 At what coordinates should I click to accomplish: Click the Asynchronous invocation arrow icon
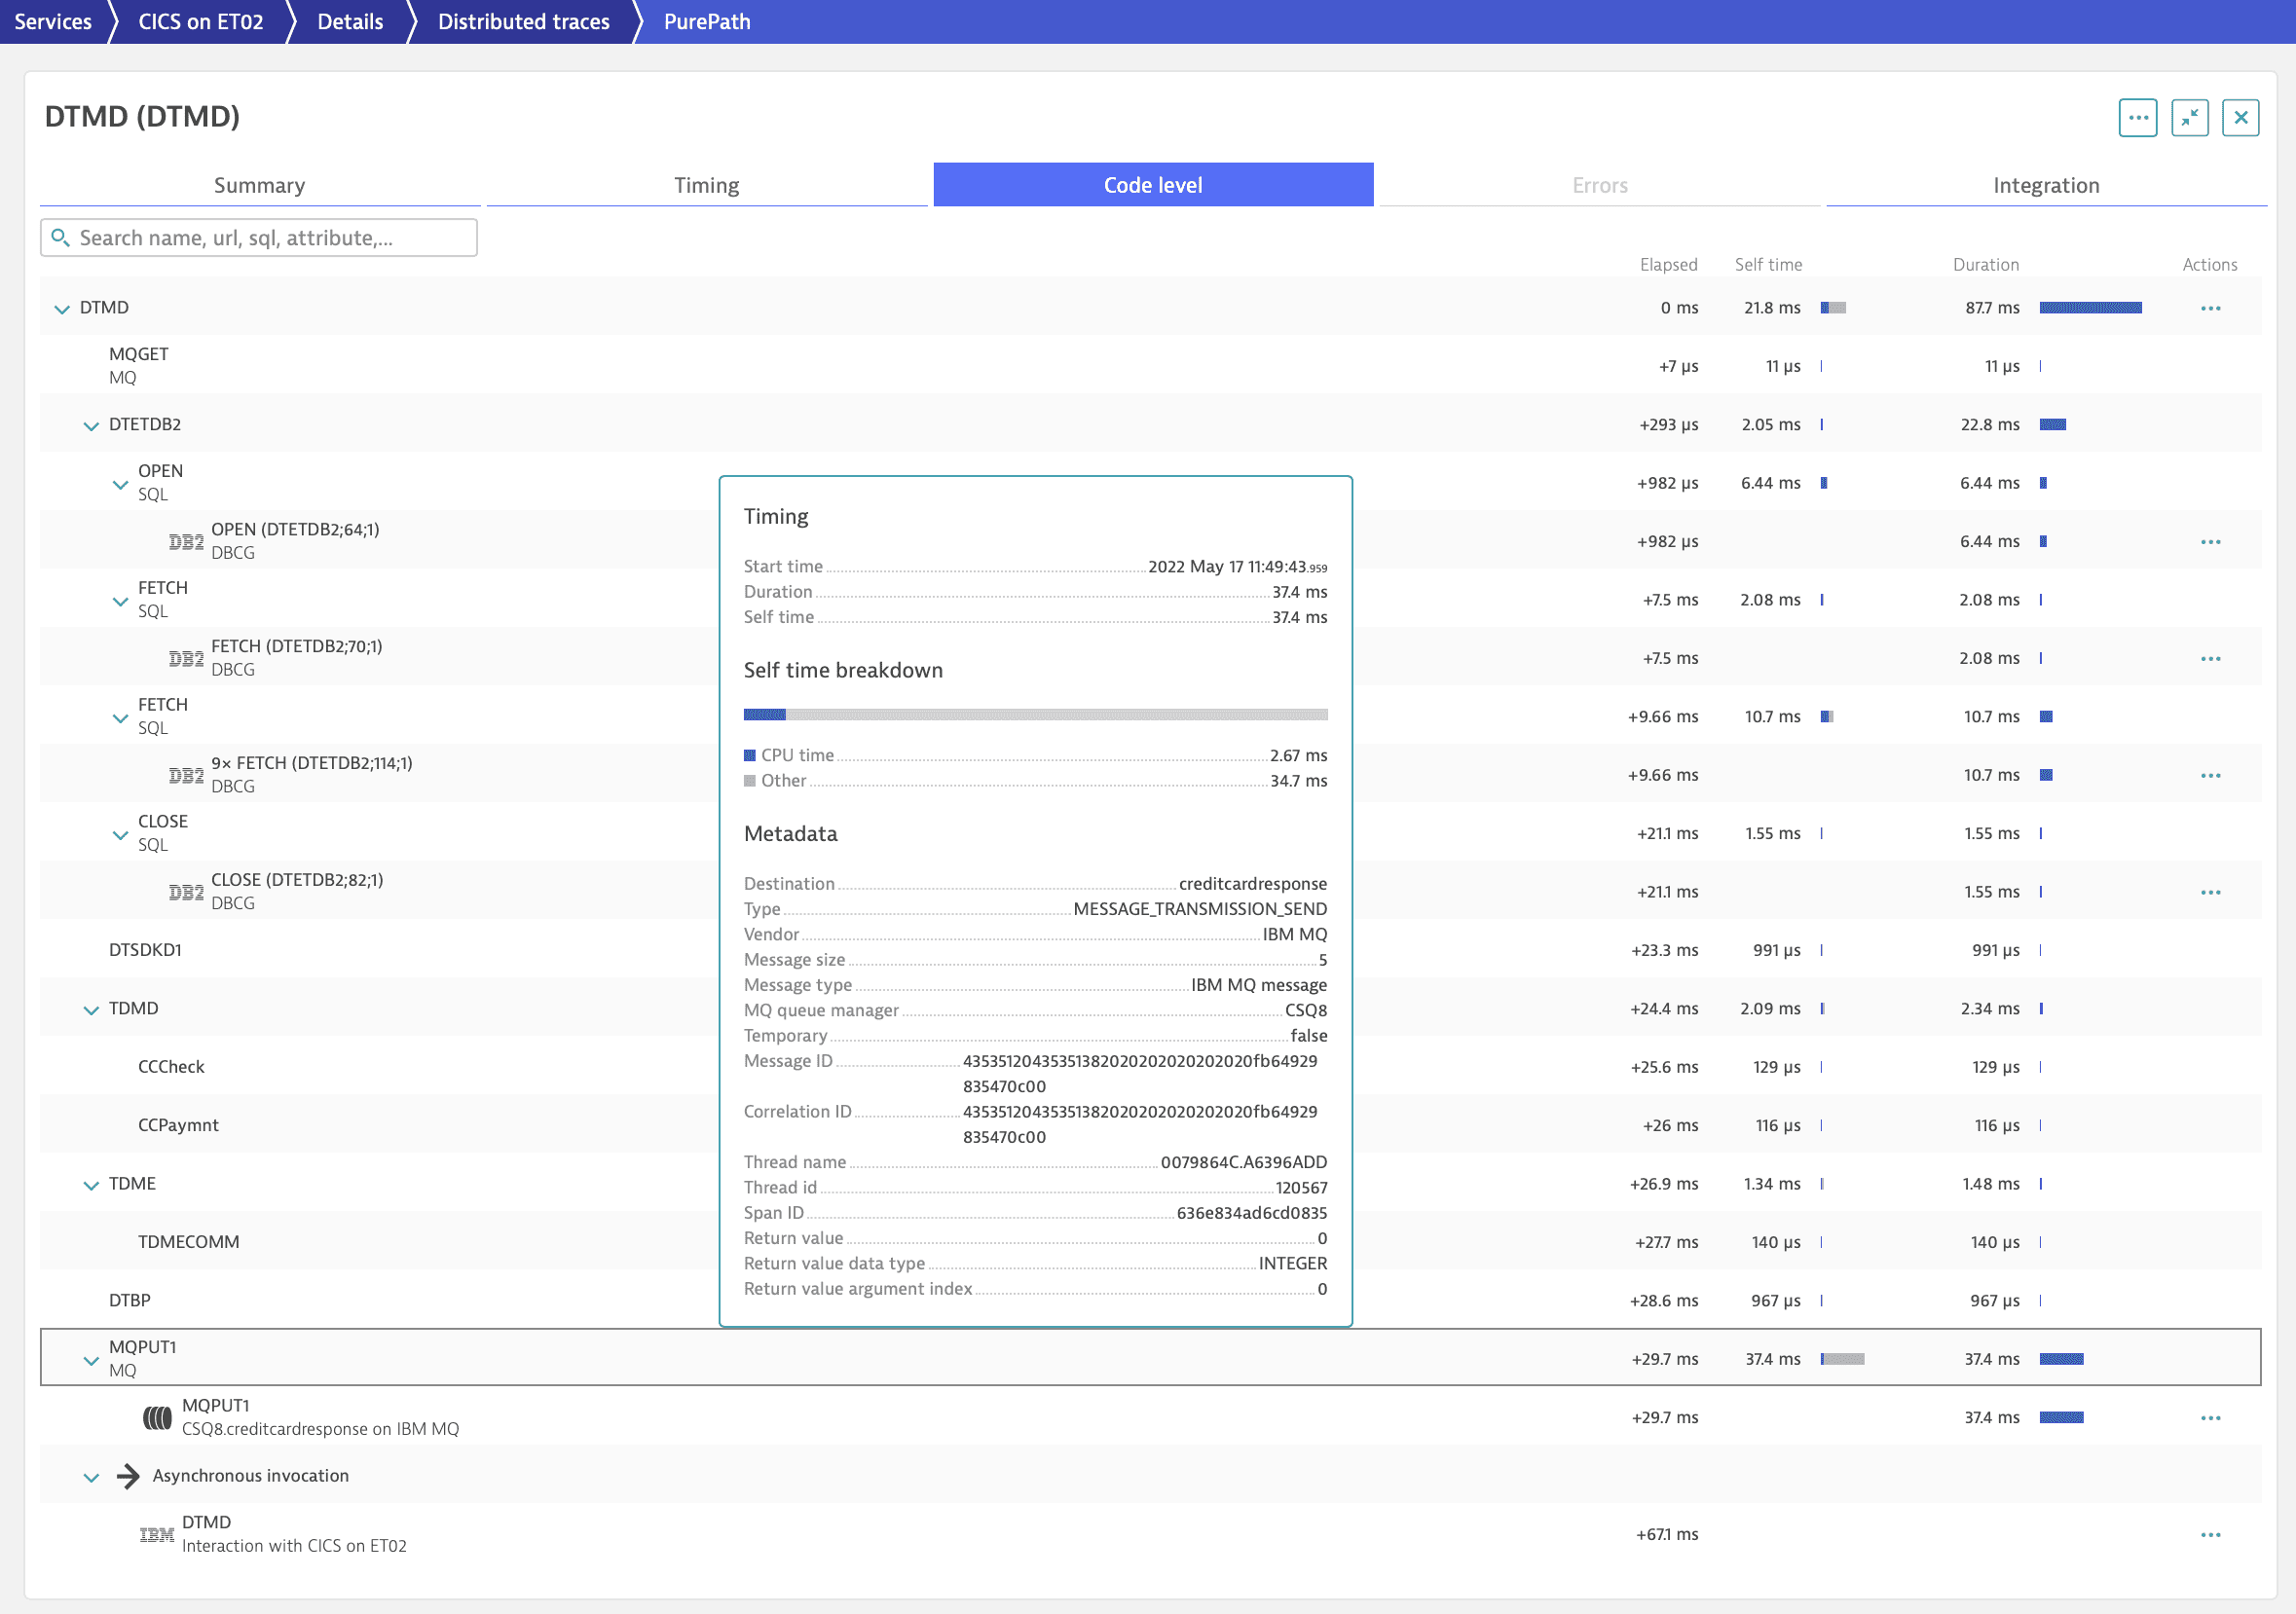click(x=128, y=1476)
